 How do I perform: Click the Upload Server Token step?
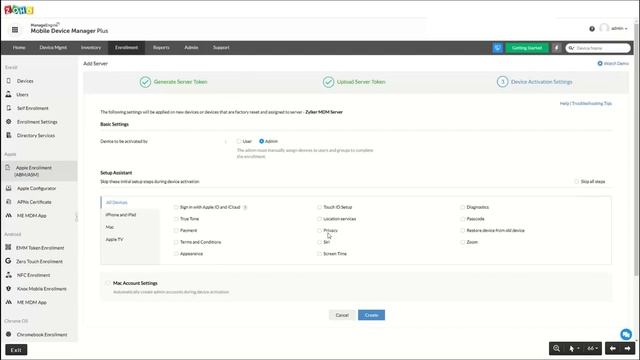coord(354,82)
